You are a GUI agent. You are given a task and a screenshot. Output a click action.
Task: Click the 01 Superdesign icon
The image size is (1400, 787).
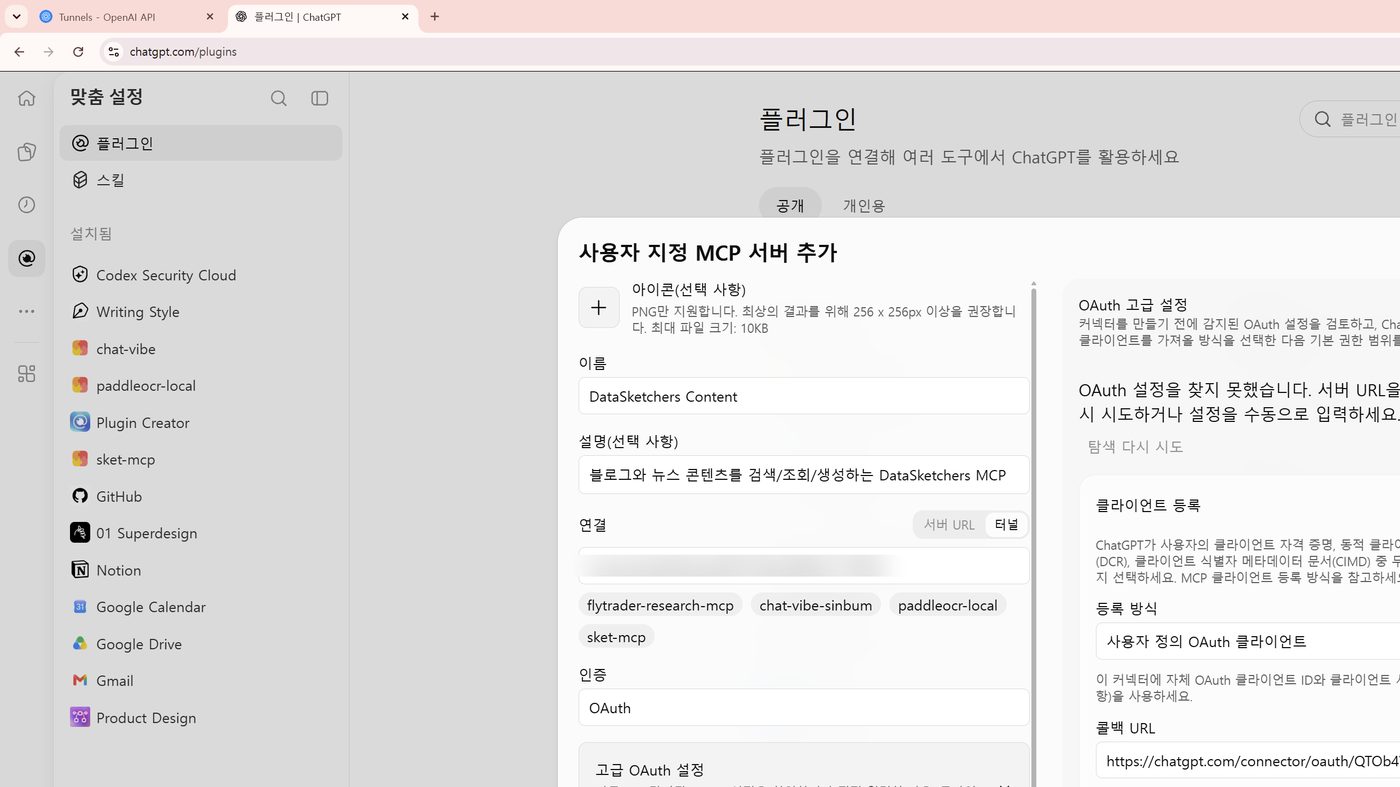click(80, 533)
